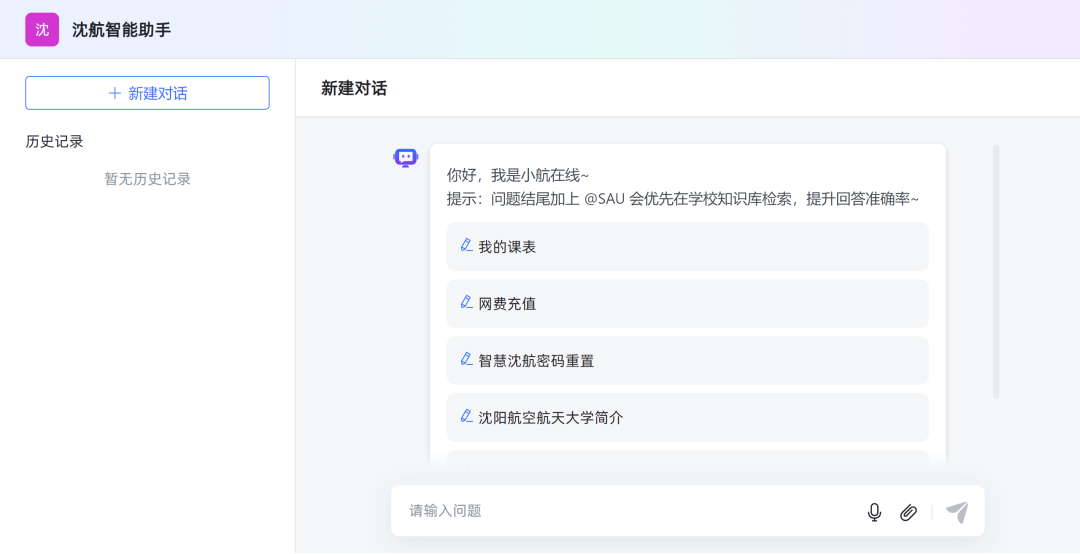Click the 沈航智能助手 app title
The width and height of the screenshot is (1080, 554).
tap(121, 30)
